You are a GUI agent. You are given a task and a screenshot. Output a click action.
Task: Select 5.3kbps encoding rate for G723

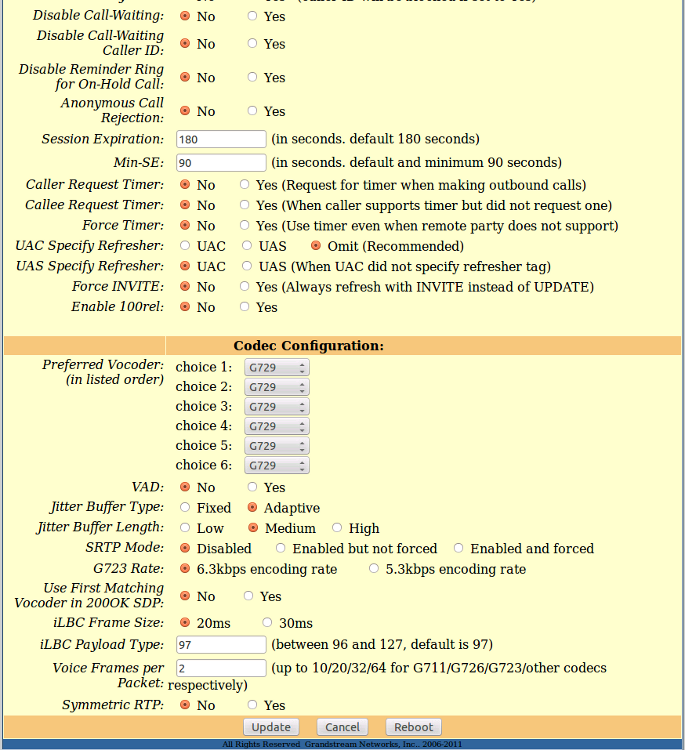tap(374, 568)
